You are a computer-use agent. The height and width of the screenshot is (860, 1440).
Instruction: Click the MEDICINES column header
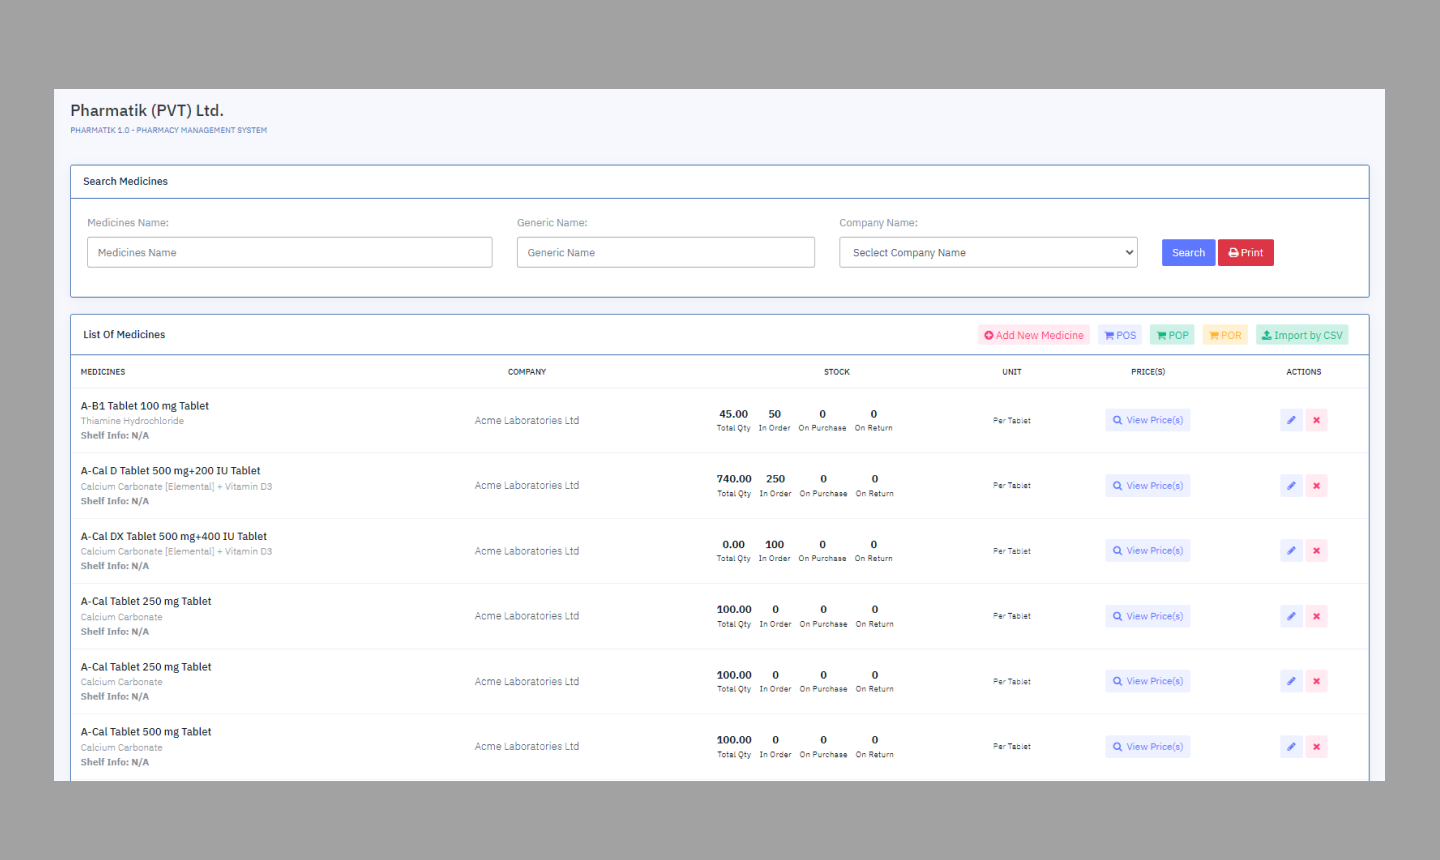[x=103, y=372]
